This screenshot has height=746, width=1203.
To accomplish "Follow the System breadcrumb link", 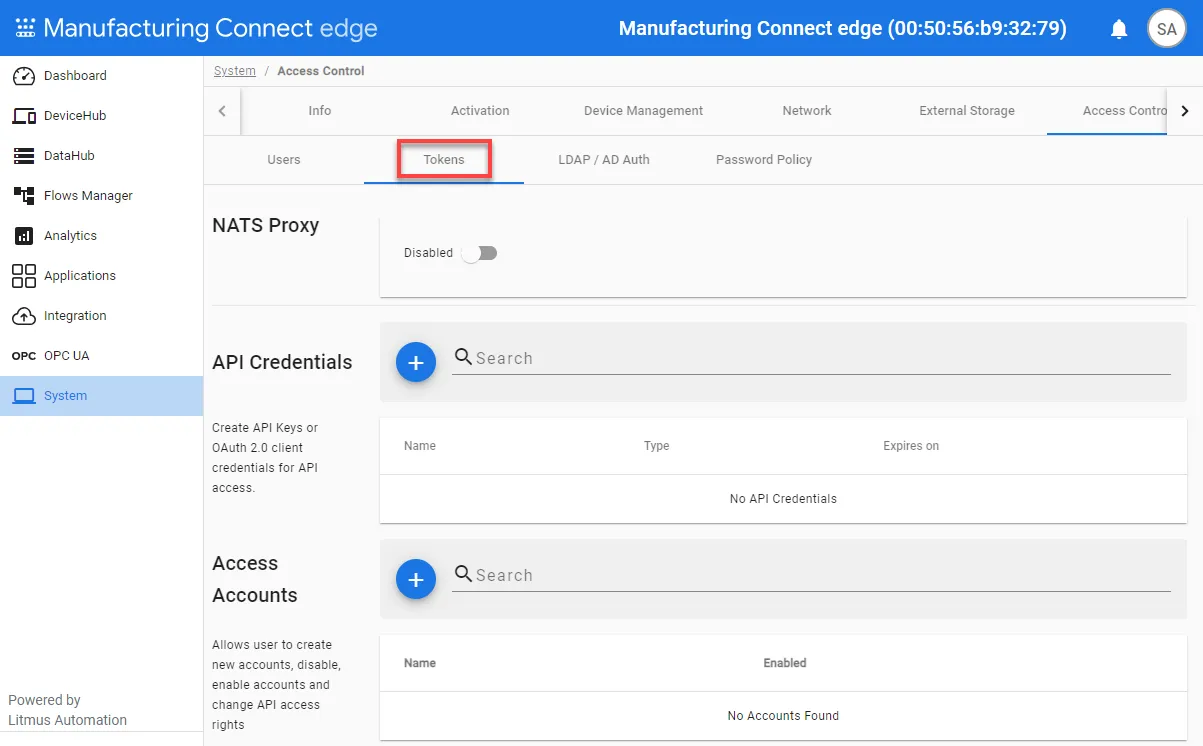I will 235,71.
